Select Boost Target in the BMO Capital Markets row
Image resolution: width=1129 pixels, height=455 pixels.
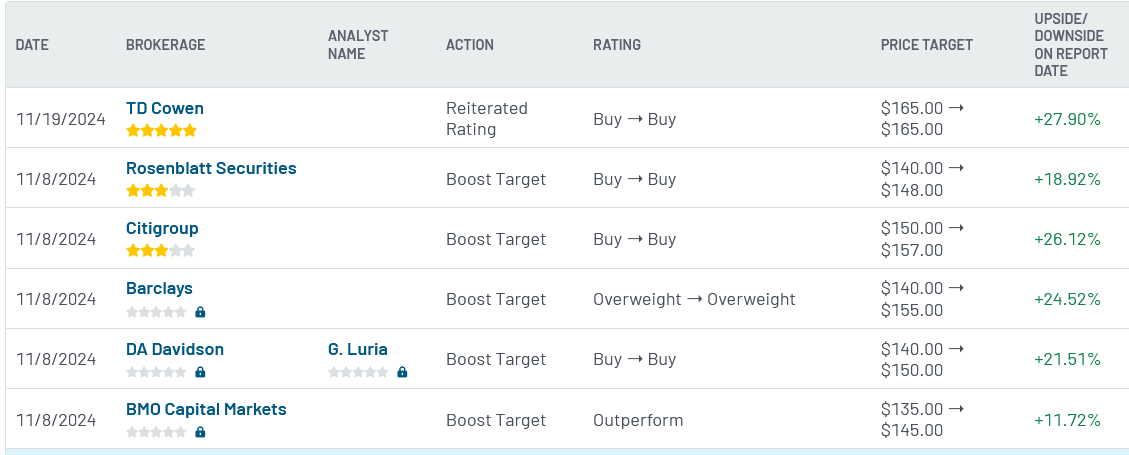tap(496, 420)
